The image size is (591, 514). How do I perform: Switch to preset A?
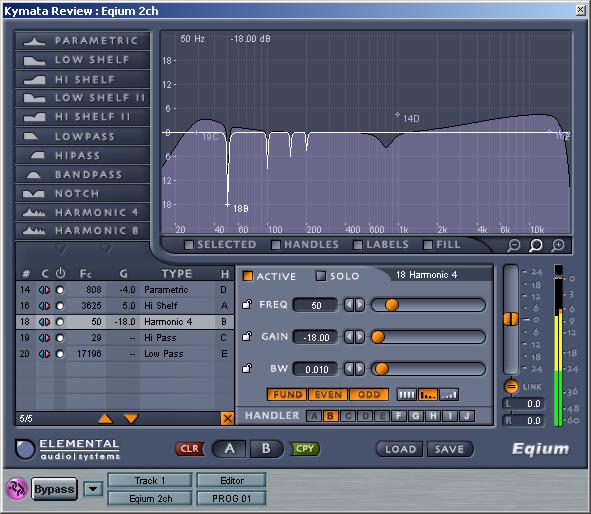pyautogui.click(x=230, y=448)
